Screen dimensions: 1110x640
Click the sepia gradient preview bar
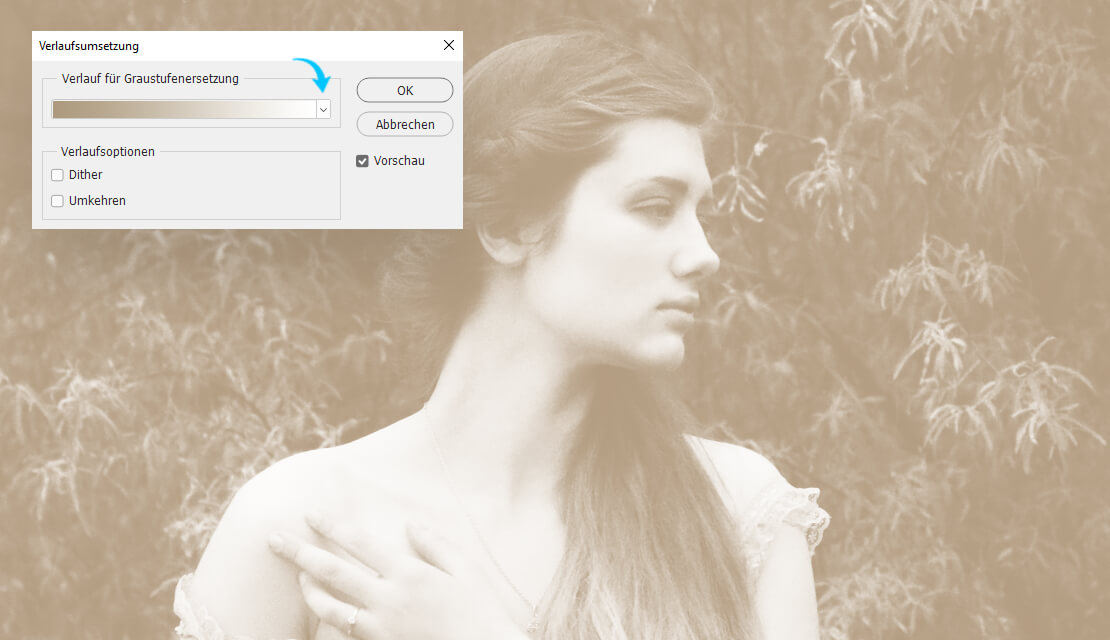[x=183, y=110]
